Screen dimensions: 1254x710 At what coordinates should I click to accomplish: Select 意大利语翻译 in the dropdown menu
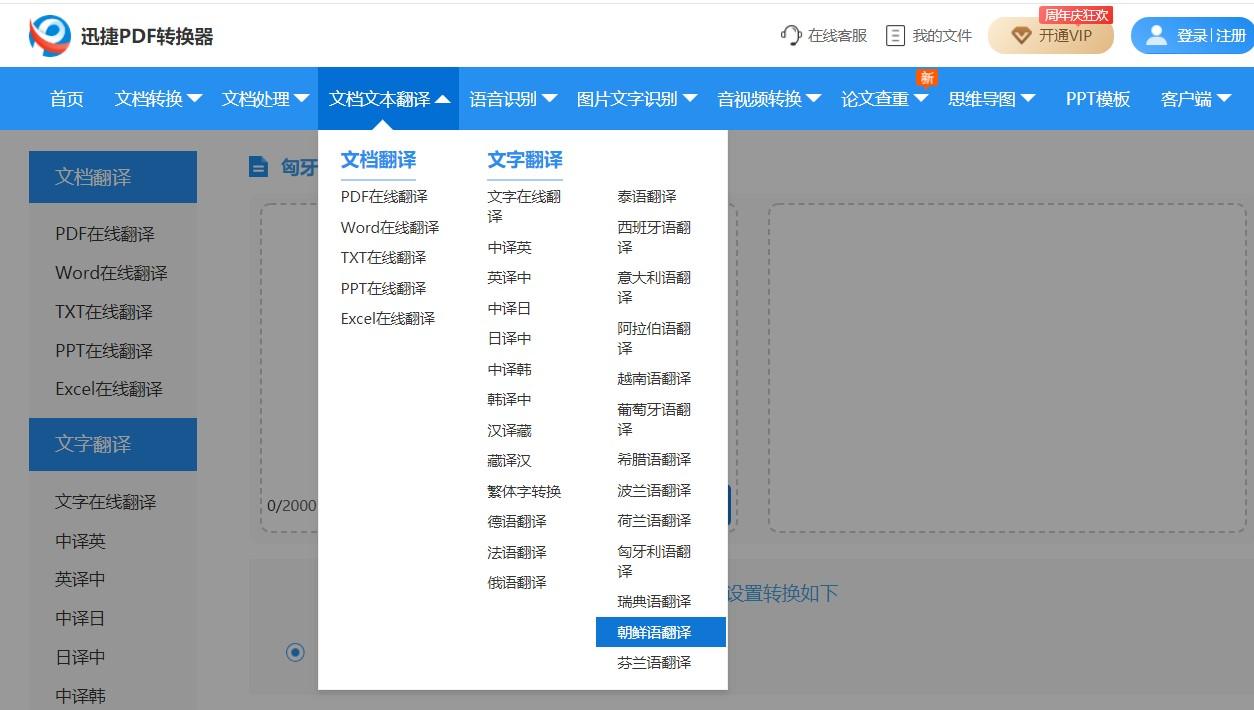click(x=654, y=287)
